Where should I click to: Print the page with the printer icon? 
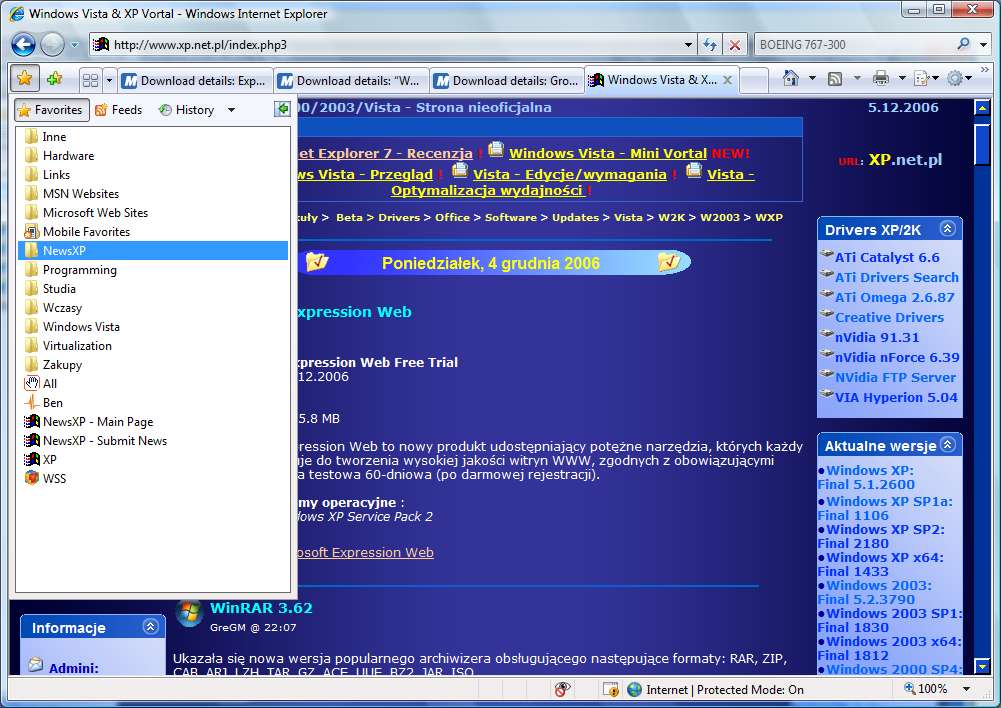[x=881, y=79]
